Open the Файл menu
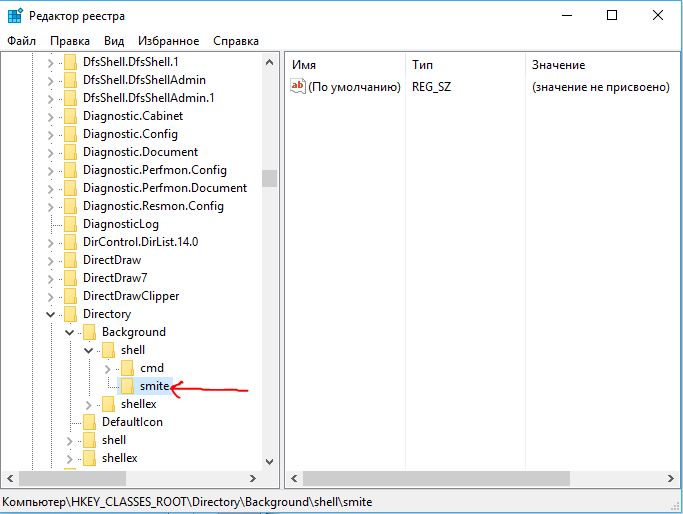This screenshot has height=514, width=683. (x=21, y=41)
